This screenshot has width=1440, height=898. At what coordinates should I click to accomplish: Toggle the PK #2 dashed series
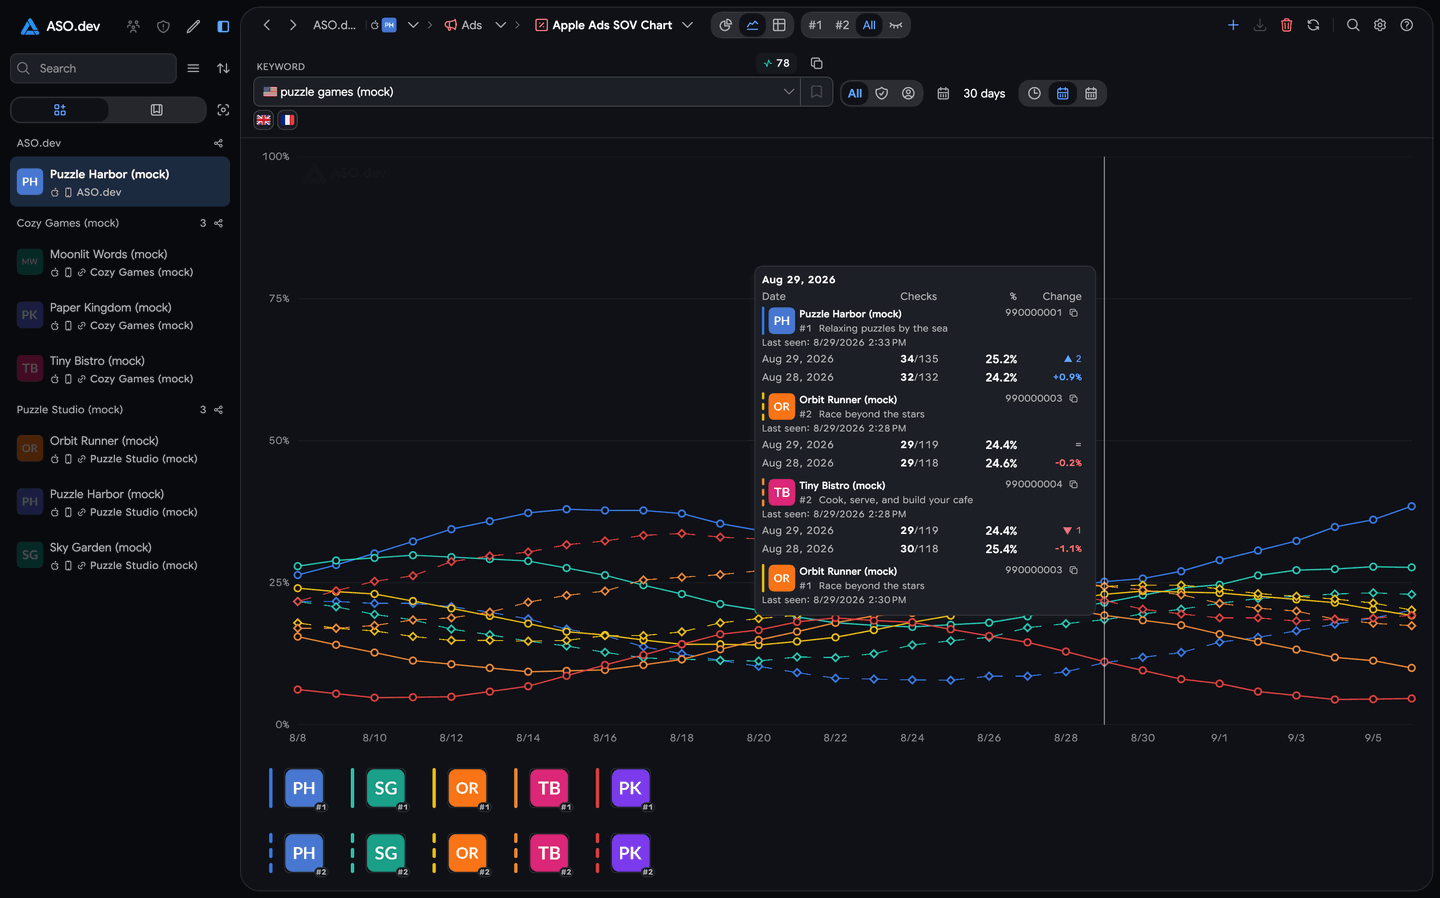pos(630,853)
